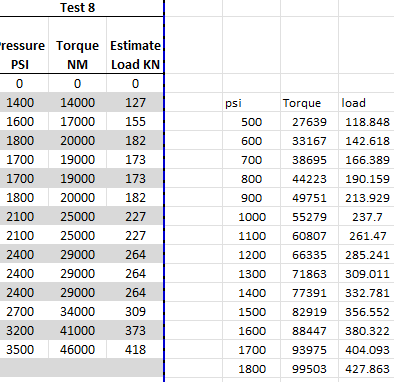394x382 pixels.
Task: Select the psi label cell
Action: [x=251, y=103]
